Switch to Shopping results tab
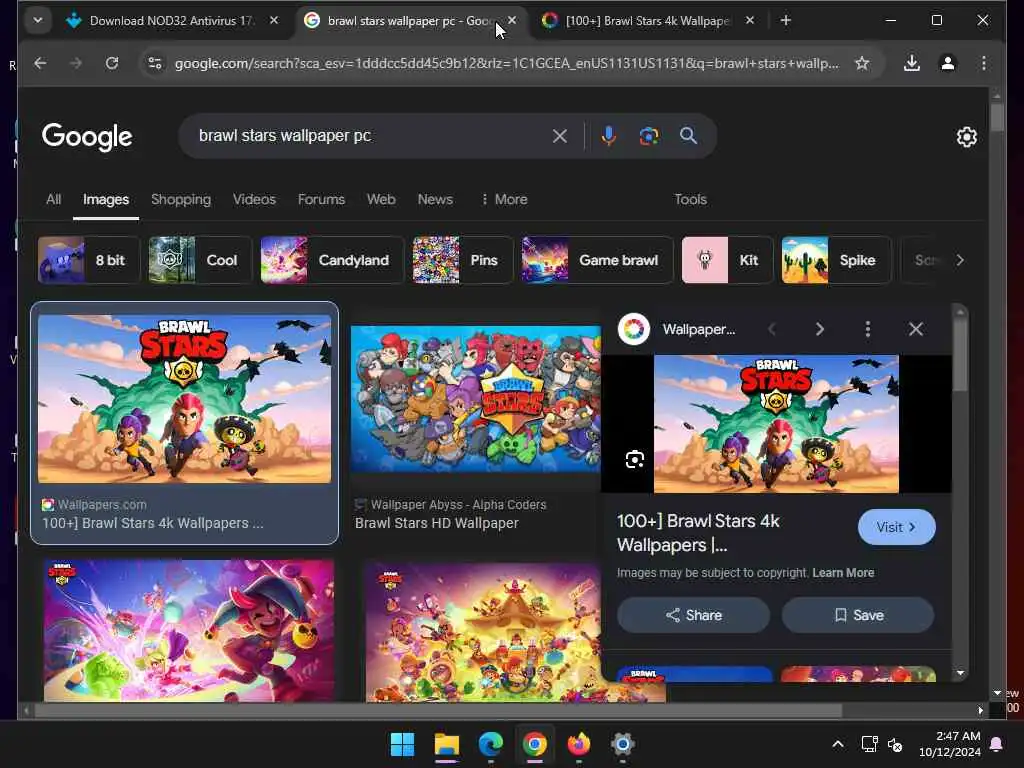Image resolution: width=1024 pixels, height=768 pixels. click(x=181, y=199)
